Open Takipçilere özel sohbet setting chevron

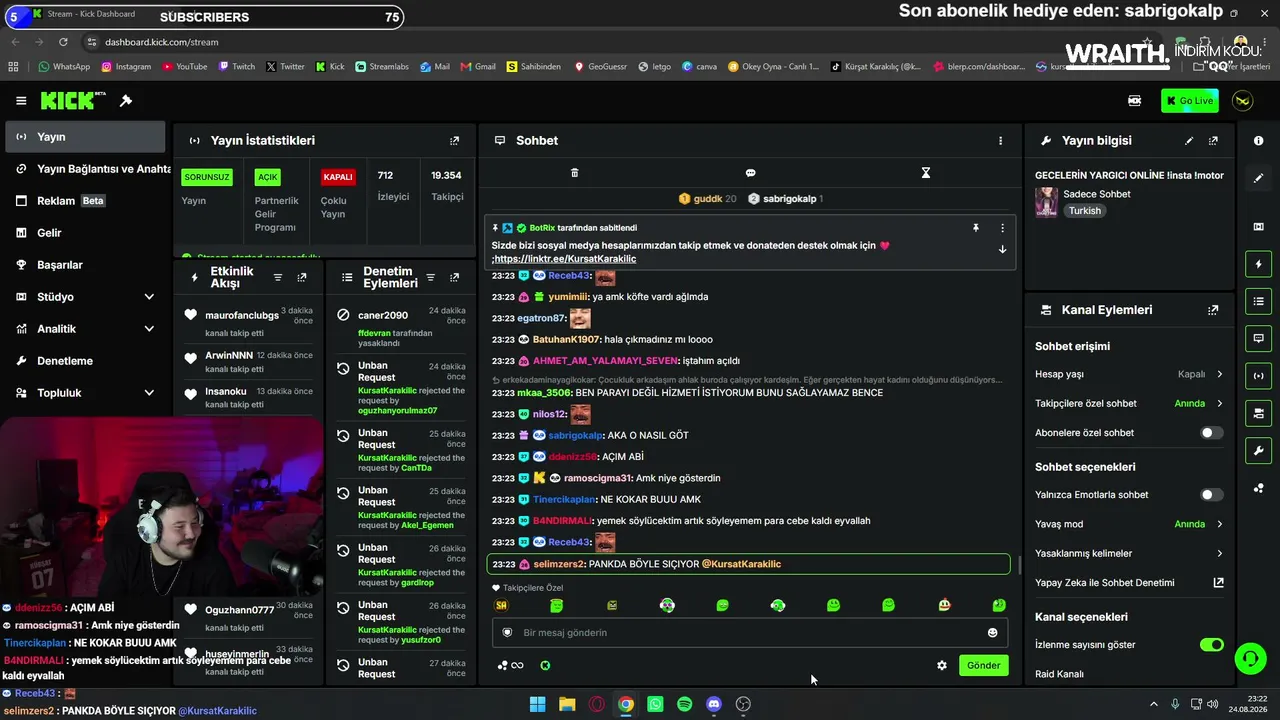(1219, 404)
